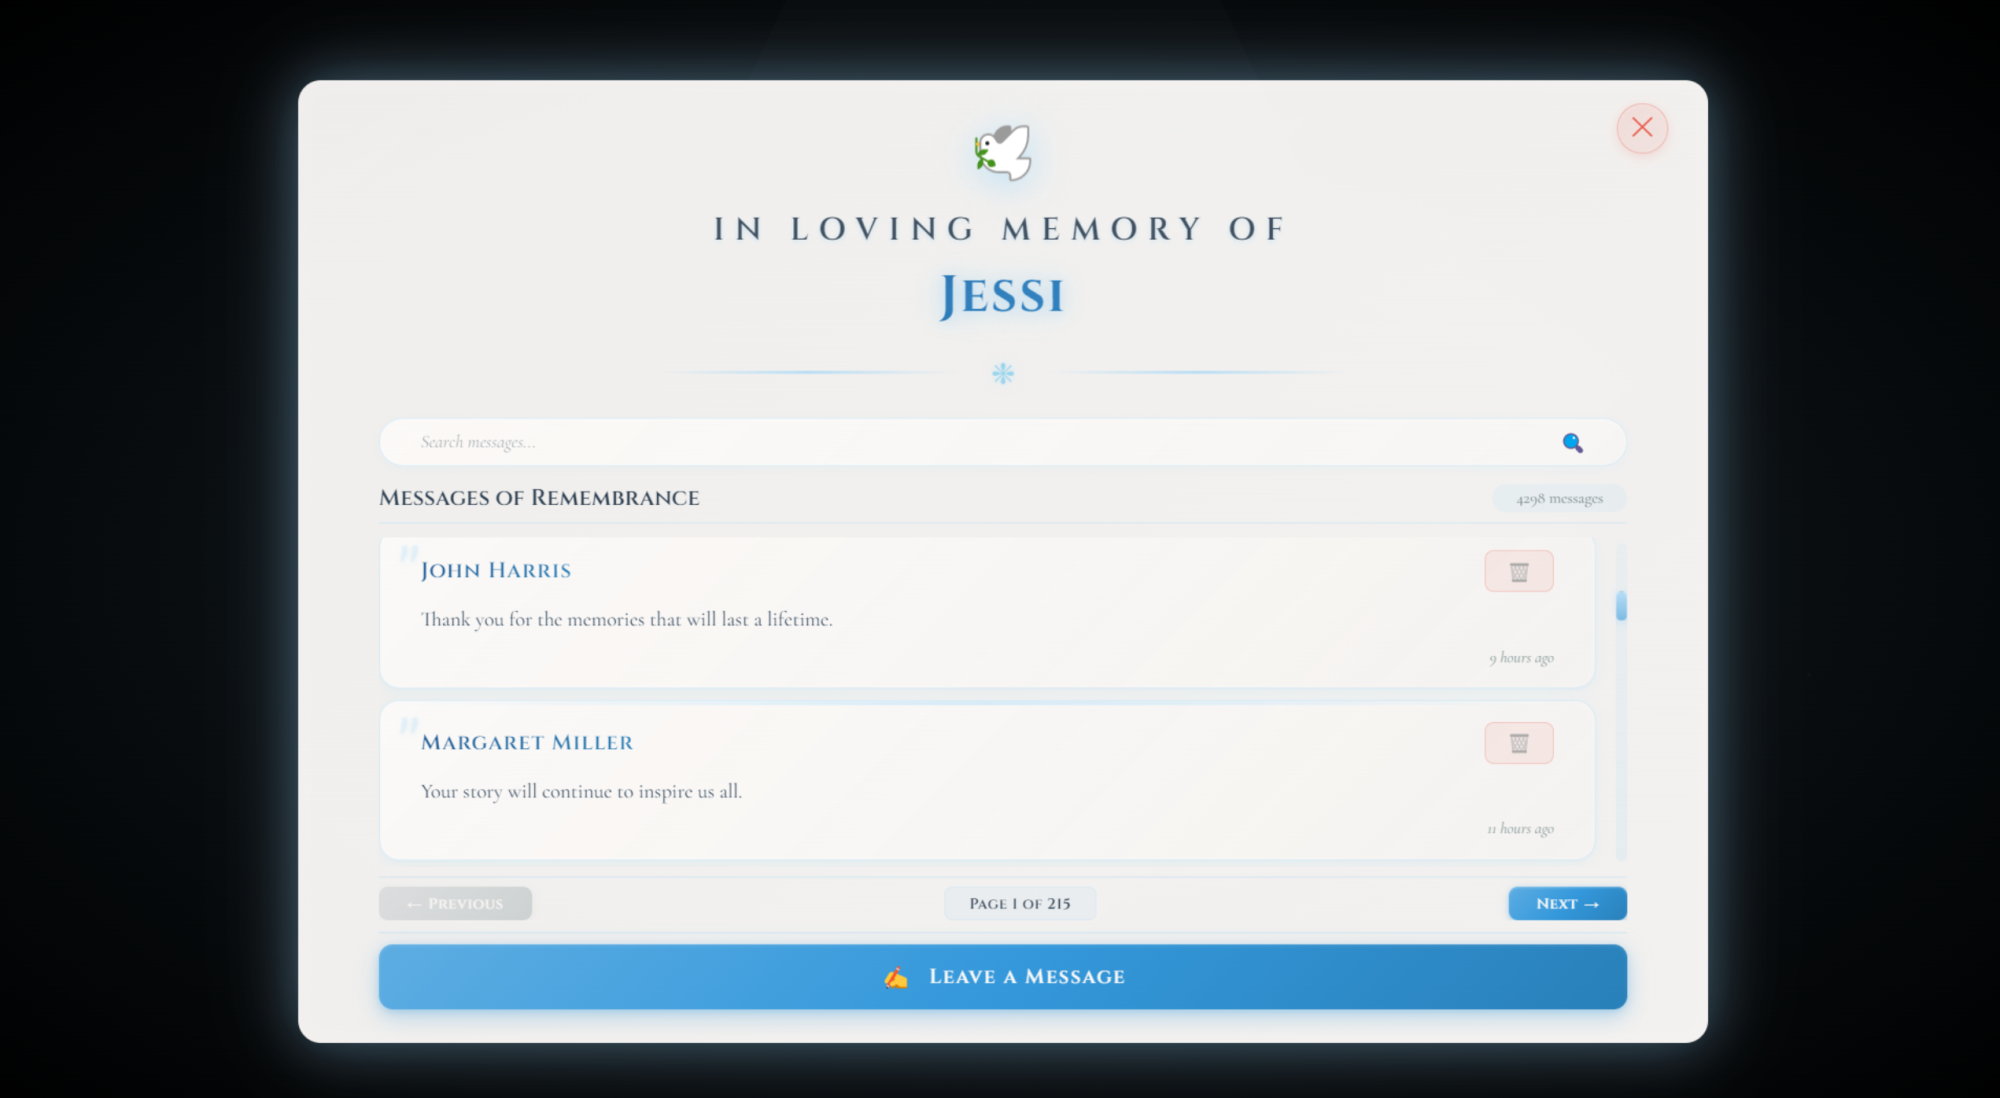Open Margaret Miller's name link

527,742
